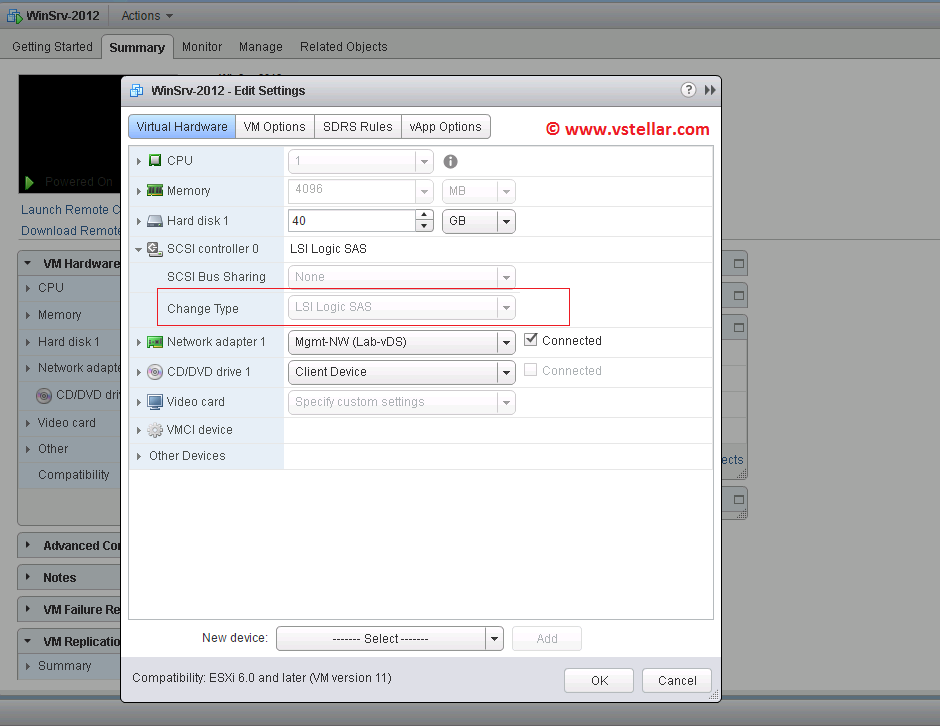The height and width of the screenshot is (726, 940).
Task: Open the SDRS Rules tab
Action: [x=357, y=127]
